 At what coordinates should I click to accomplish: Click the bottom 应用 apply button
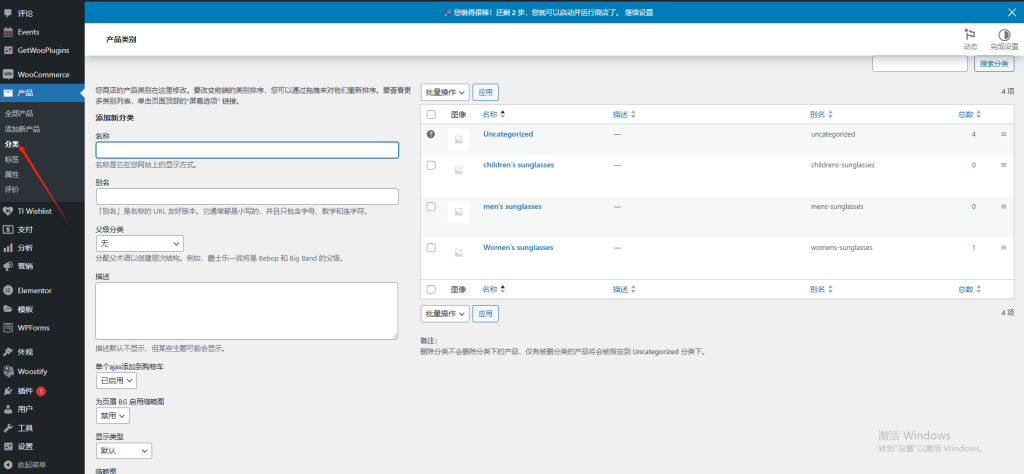(x=485, y=313)
